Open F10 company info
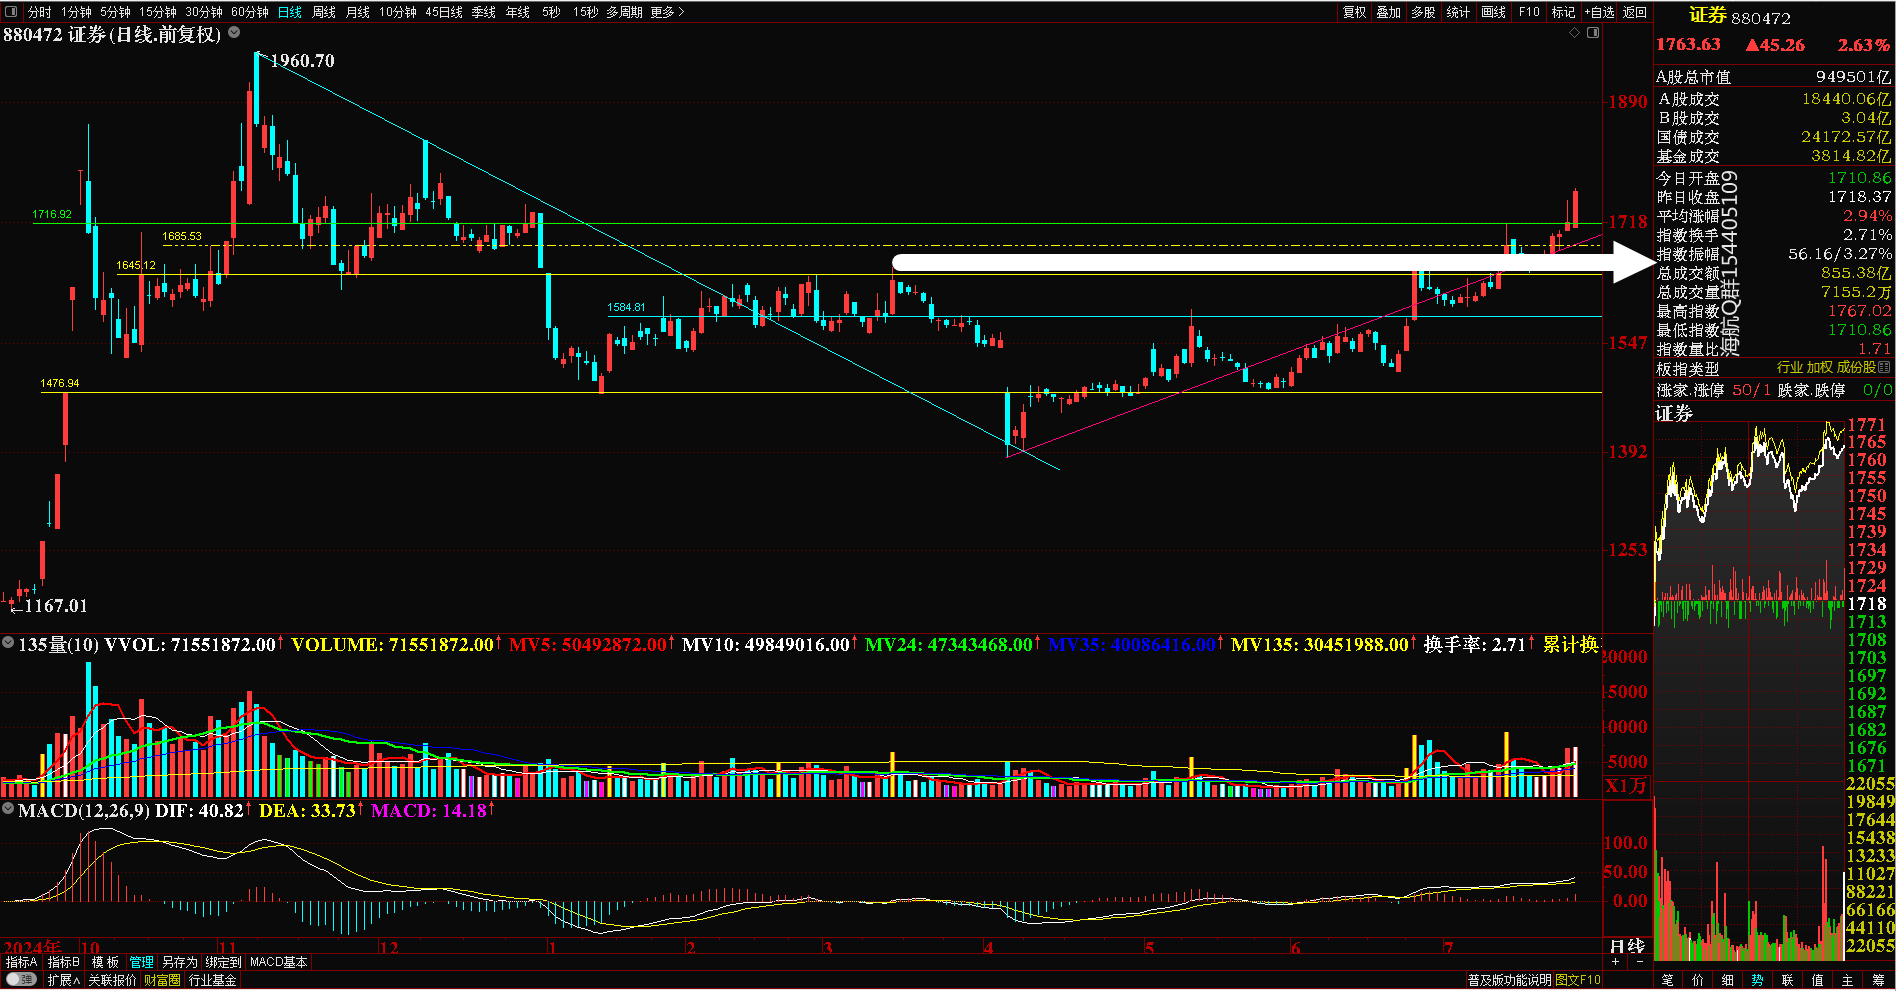This screenshot has width=1897, height=991. [x=1529, y=12]
